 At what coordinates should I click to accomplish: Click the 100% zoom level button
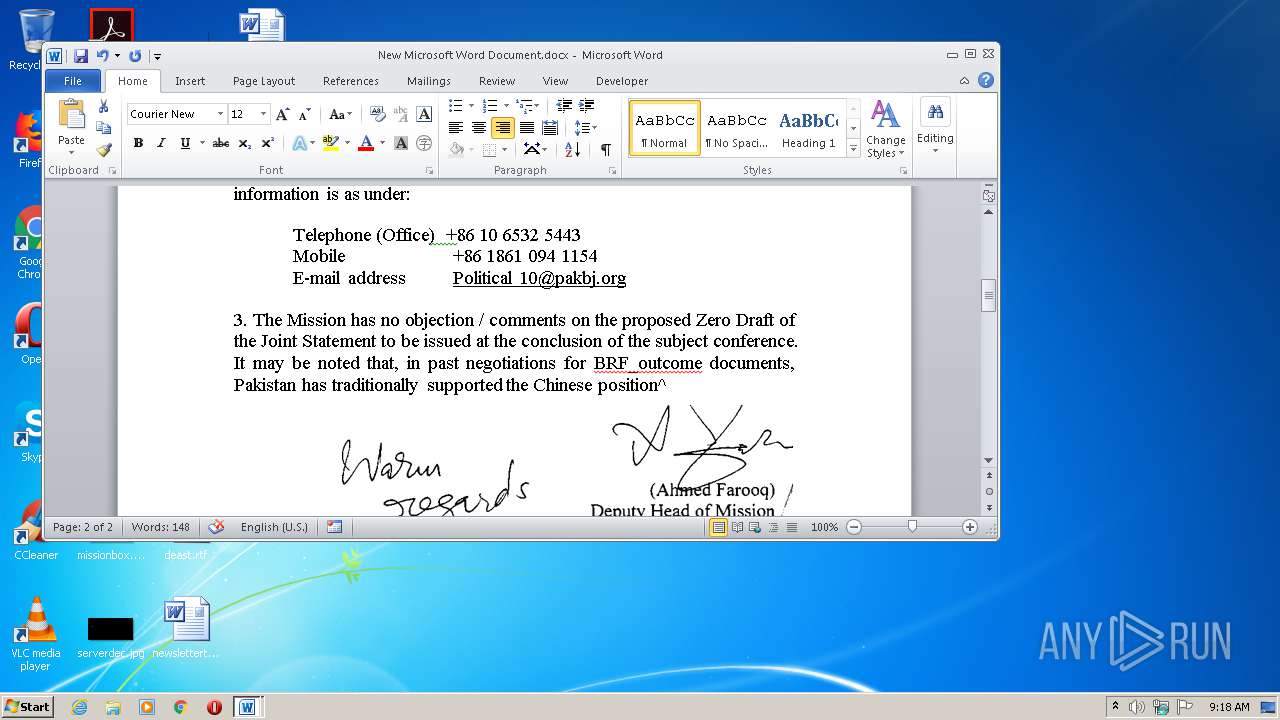pyautogui.click(x=824, y=527)
